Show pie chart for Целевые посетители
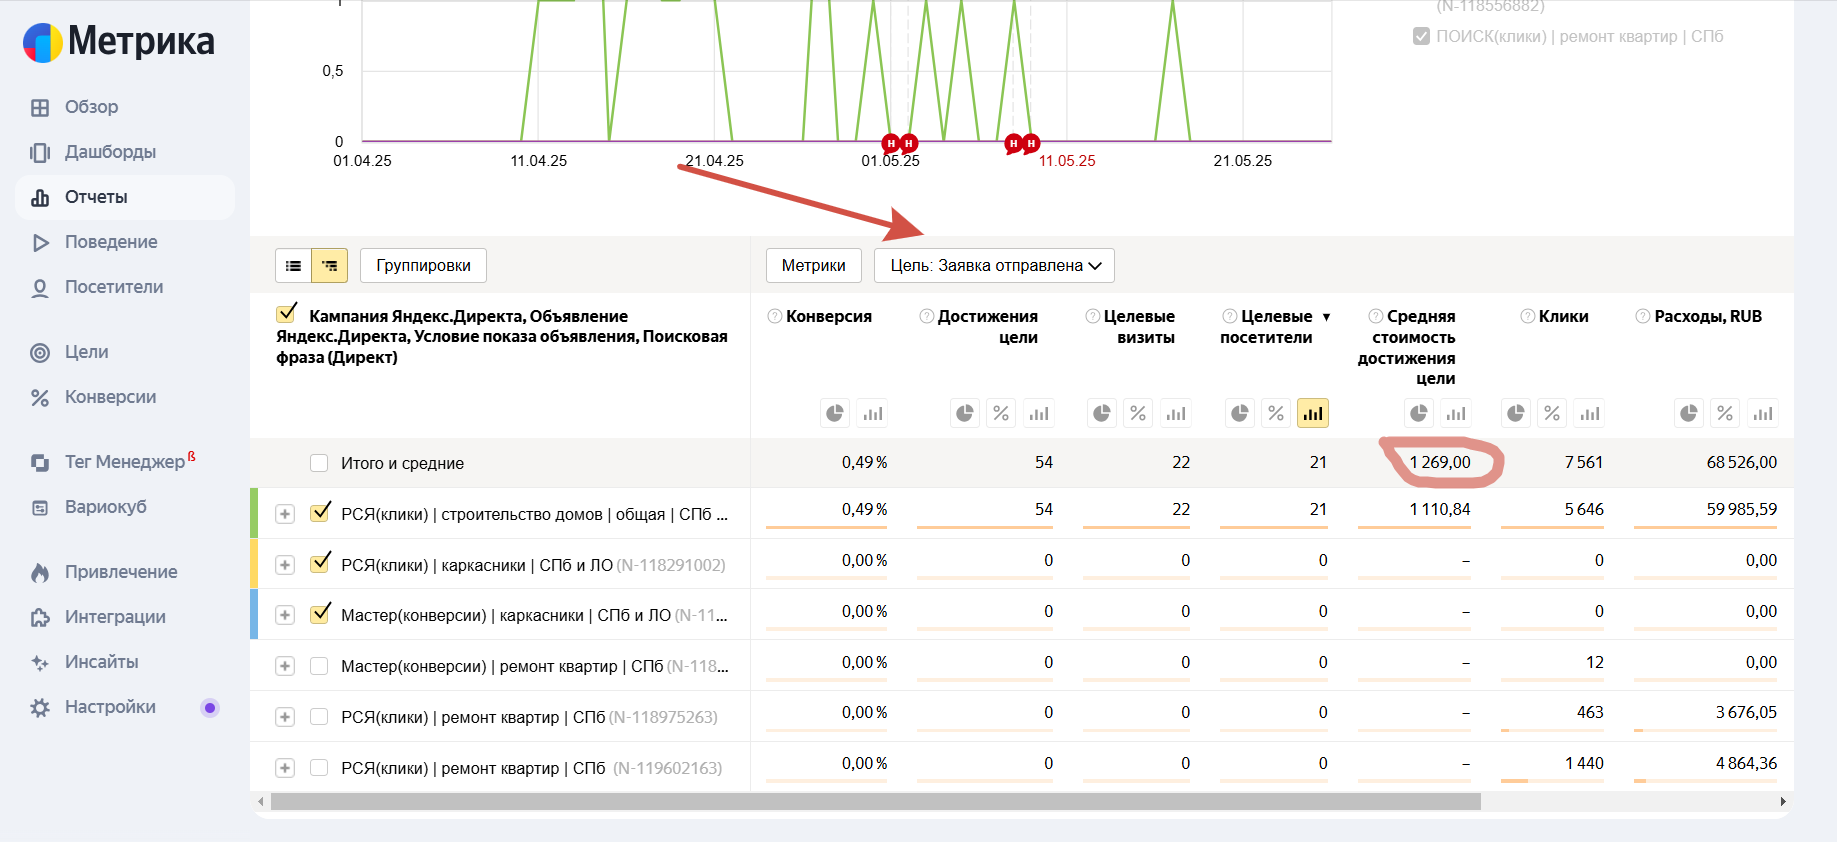Image resolution: width=1837 pixels, height=842 pixels. (x=1240, y=413)
